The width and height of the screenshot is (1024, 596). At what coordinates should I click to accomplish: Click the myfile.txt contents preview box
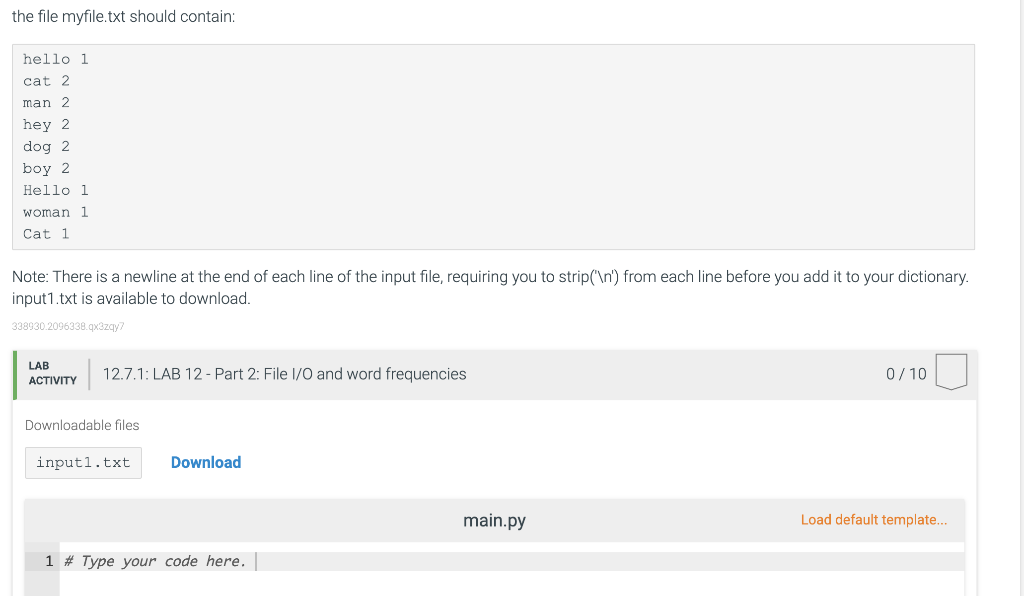[494, 146]
